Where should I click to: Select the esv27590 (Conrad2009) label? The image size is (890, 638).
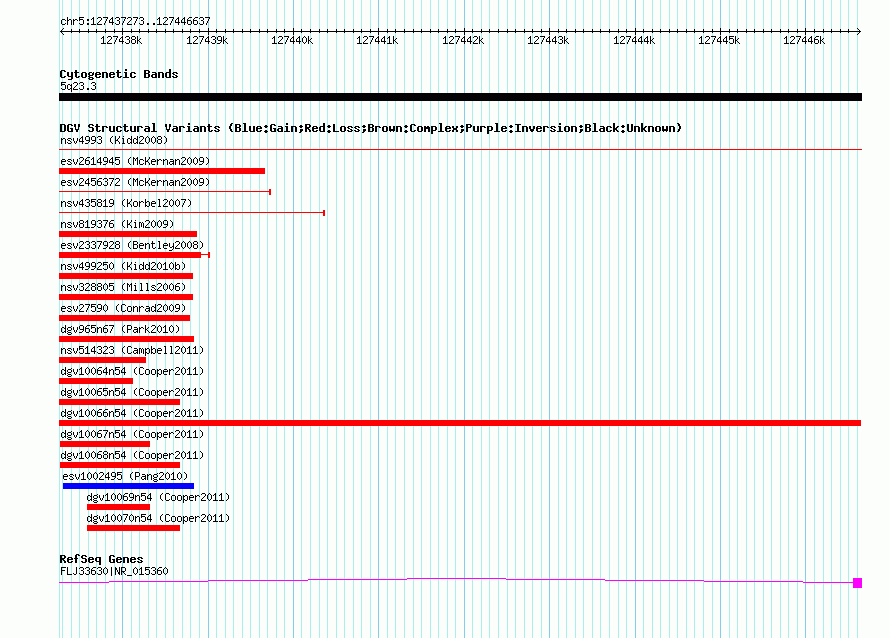click(123, 308)
